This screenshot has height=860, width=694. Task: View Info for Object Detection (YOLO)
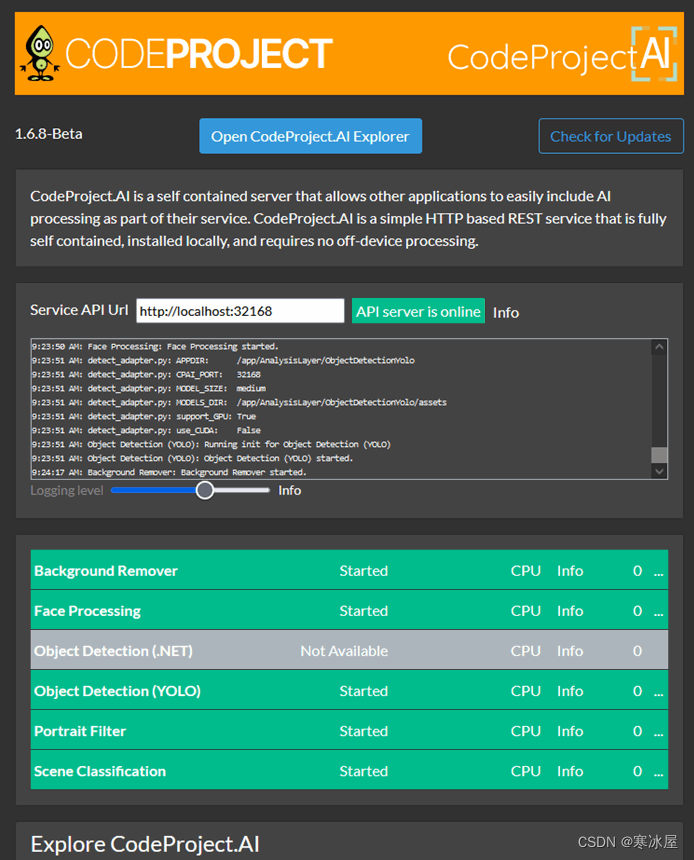[x=570, y=690]
